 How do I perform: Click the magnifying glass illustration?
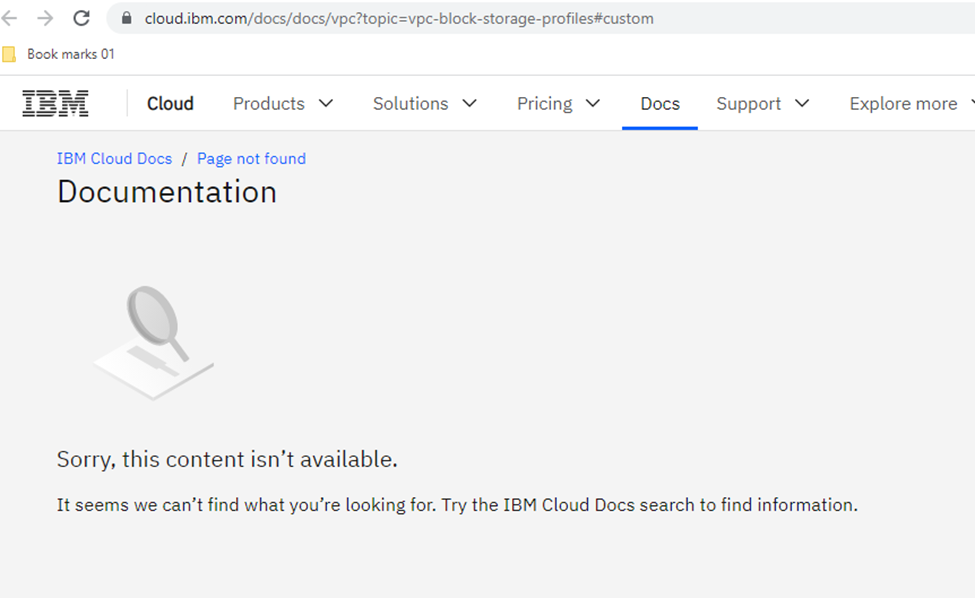point(154,343)
